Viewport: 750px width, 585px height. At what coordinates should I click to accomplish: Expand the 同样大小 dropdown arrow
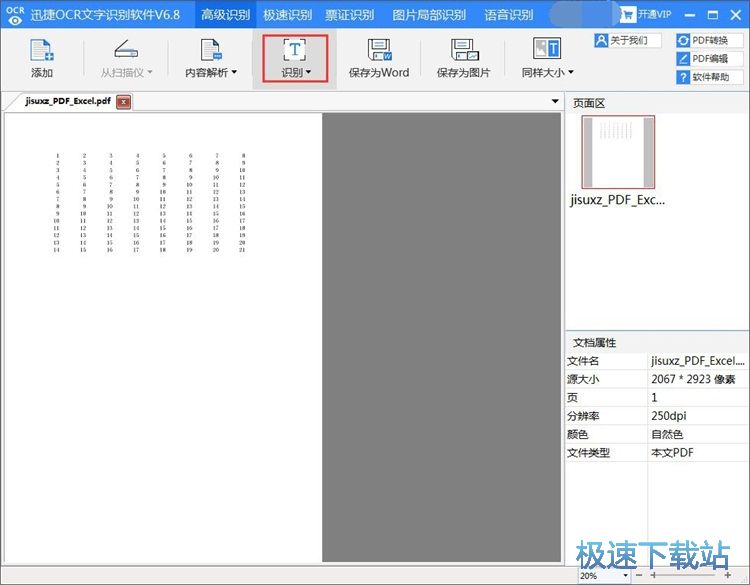570,72
